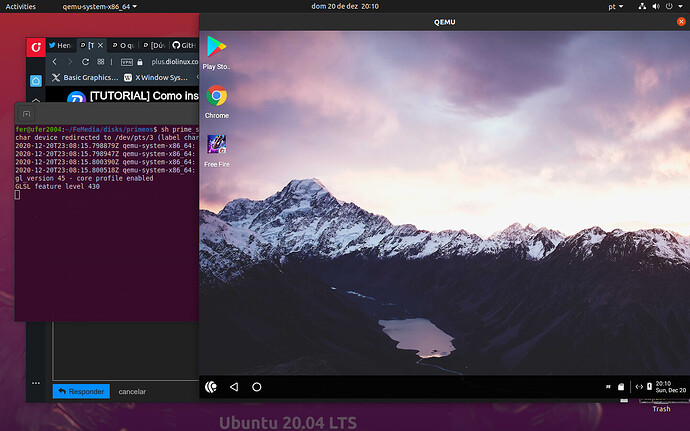Screen dimensions: 690x431
Task: Close the QEMU window
Action: pos(681,22)
